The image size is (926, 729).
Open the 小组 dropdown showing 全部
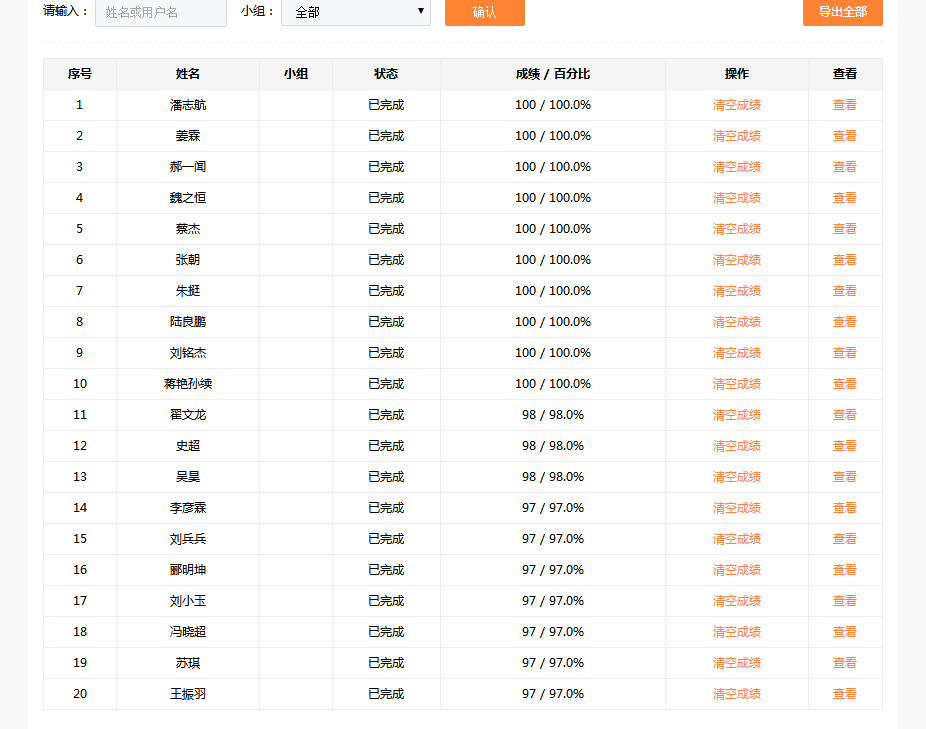click(355, 13)
